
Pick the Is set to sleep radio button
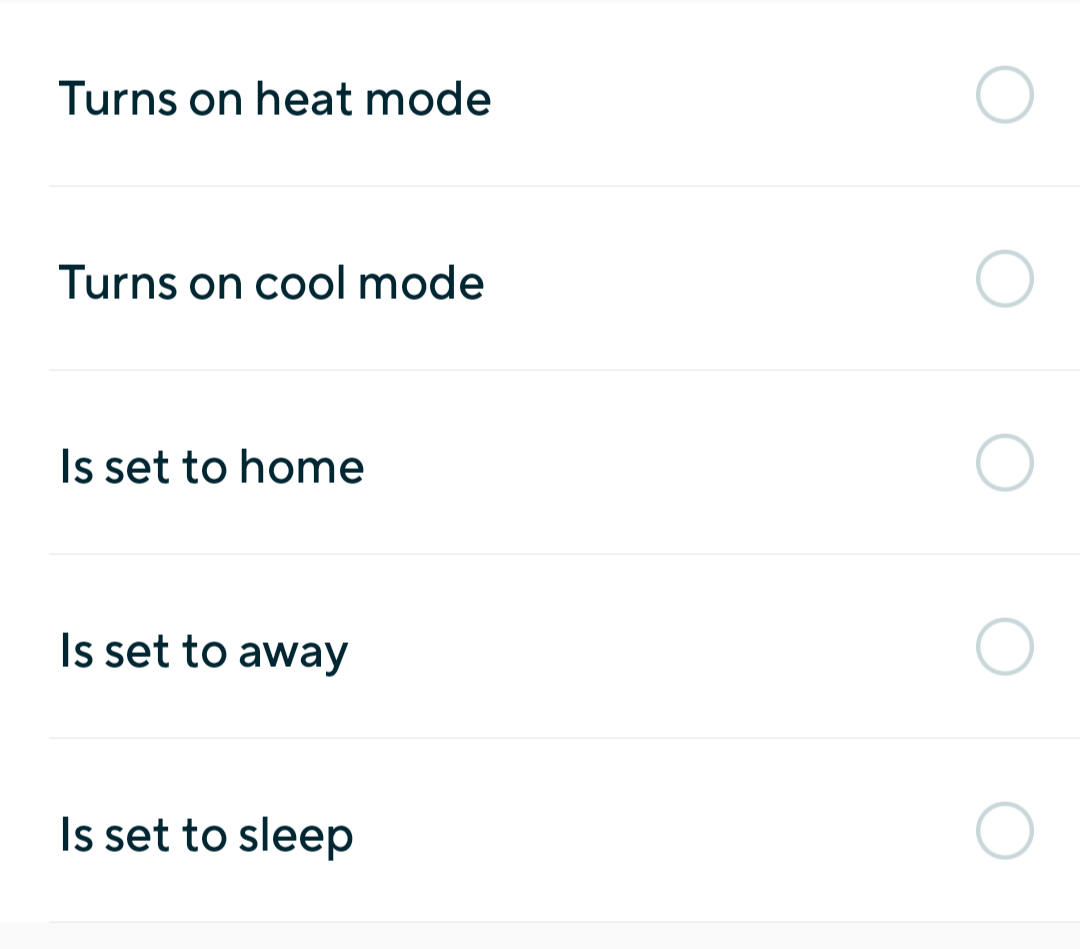tap(1004, 830)
